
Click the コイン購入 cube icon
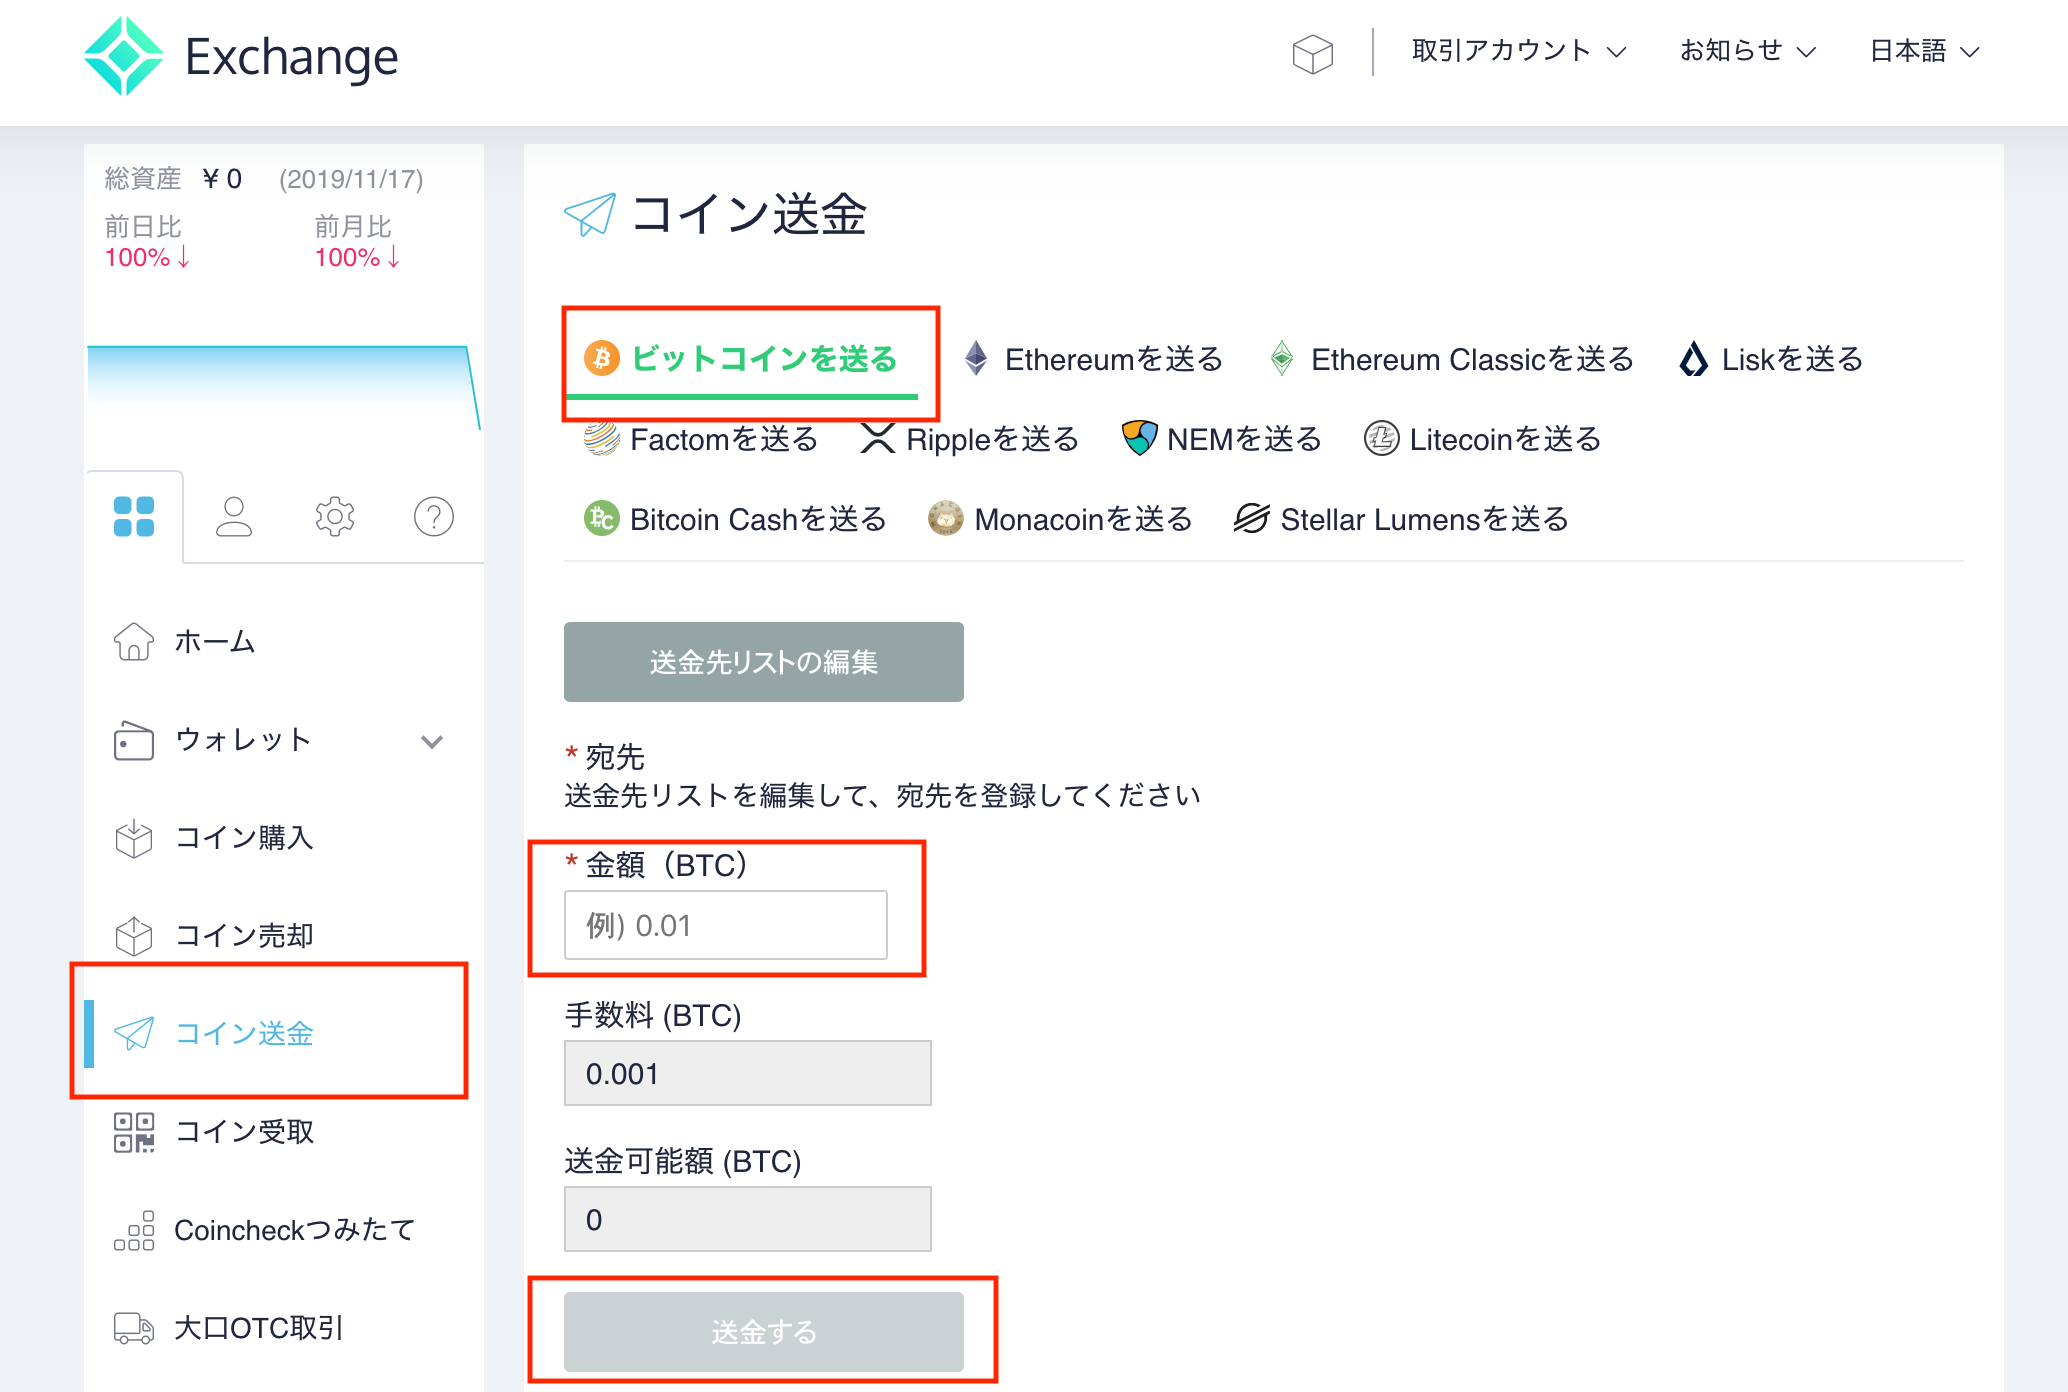click(134, 839)
